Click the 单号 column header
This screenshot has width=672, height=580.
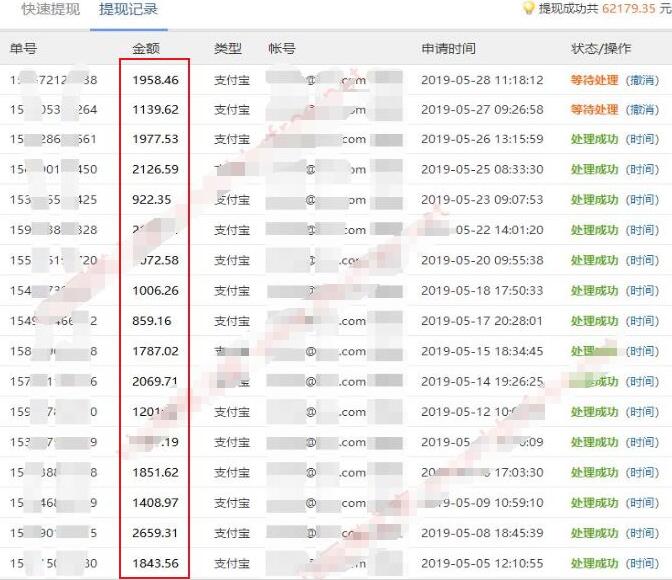pyautogui.click(x=24, y=48)
